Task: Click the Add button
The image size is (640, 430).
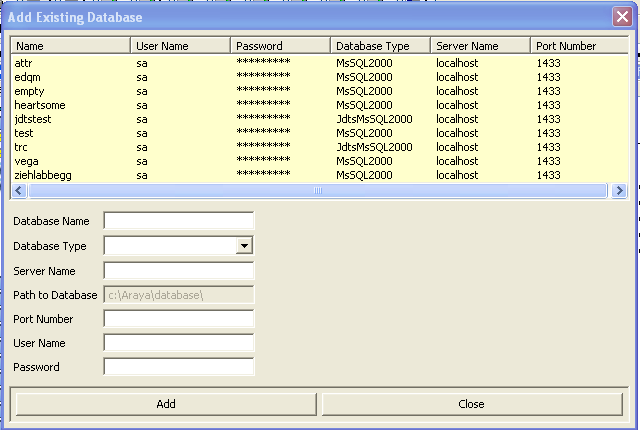Action: coord(166,404)
